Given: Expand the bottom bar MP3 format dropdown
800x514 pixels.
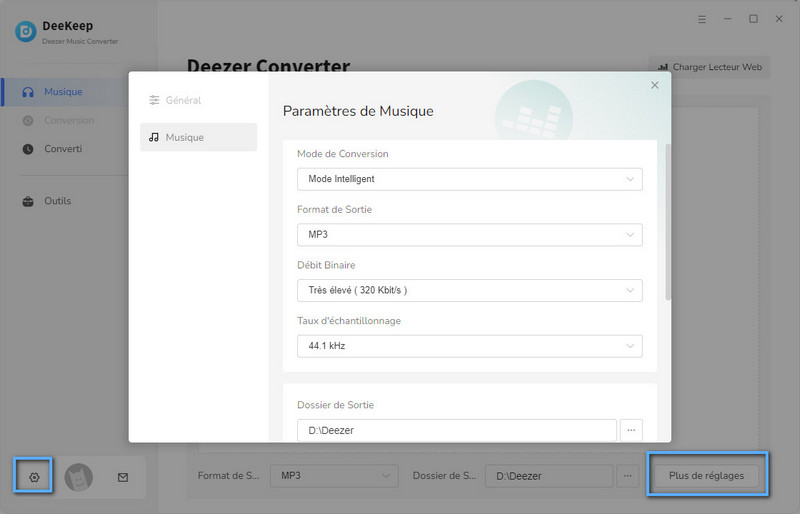Looking at the screenshot, I should pos(334,476).
